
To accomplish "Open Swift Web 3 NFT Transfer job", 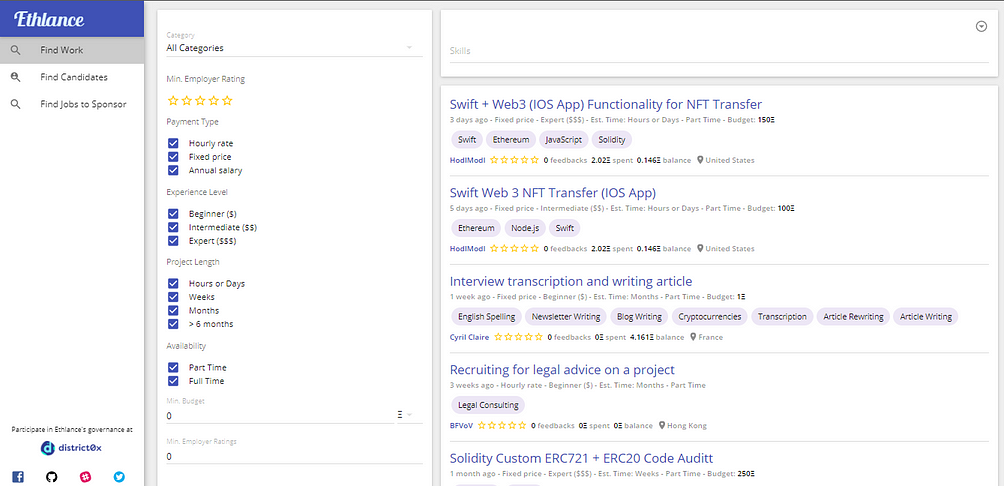I will click(553, 193).
